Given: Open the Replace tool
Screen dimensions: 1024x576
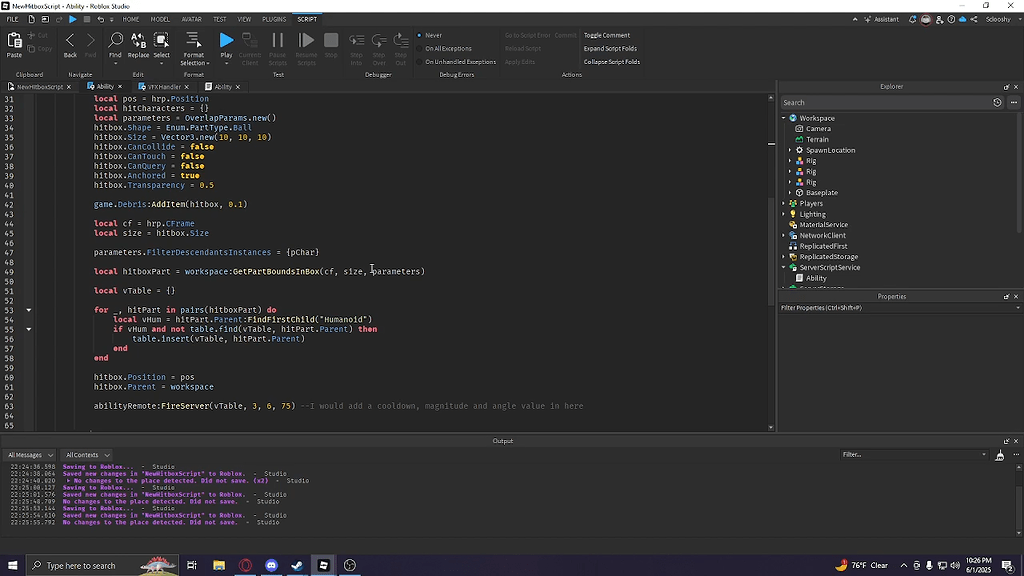Looking at the screenshot, I should click(139, 42).
